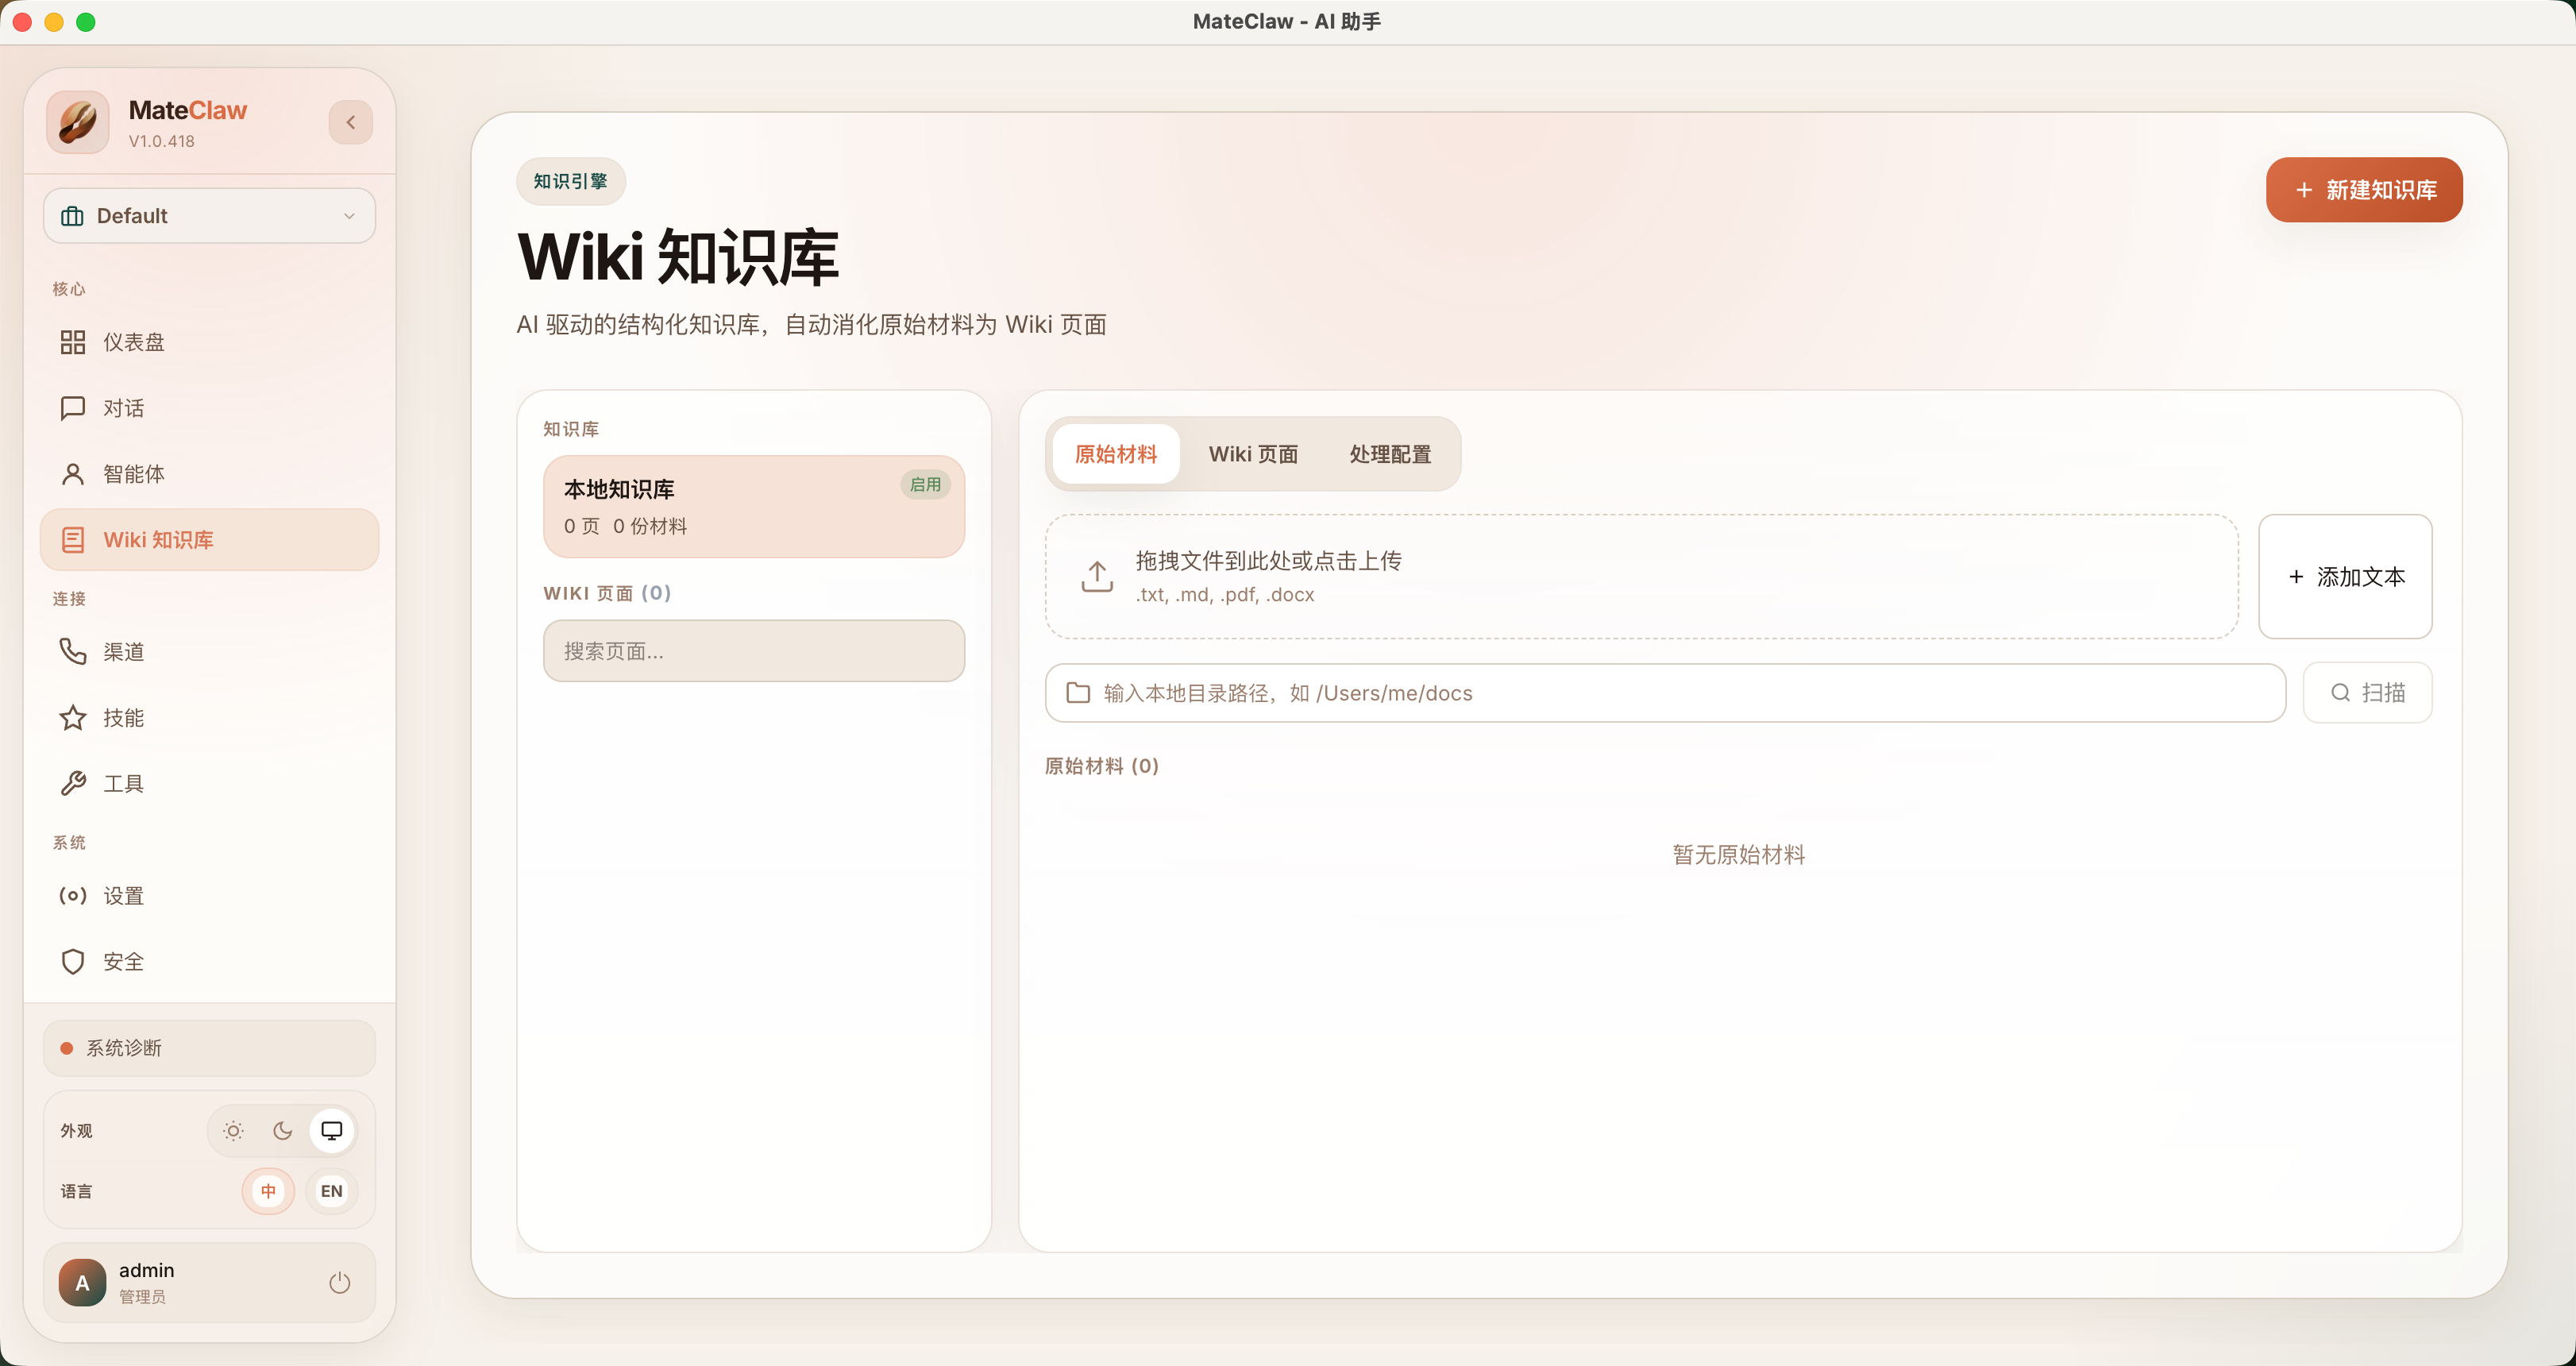Open the agent person icon
The height and width of the screenshot is (1366, 2576).
73,474
